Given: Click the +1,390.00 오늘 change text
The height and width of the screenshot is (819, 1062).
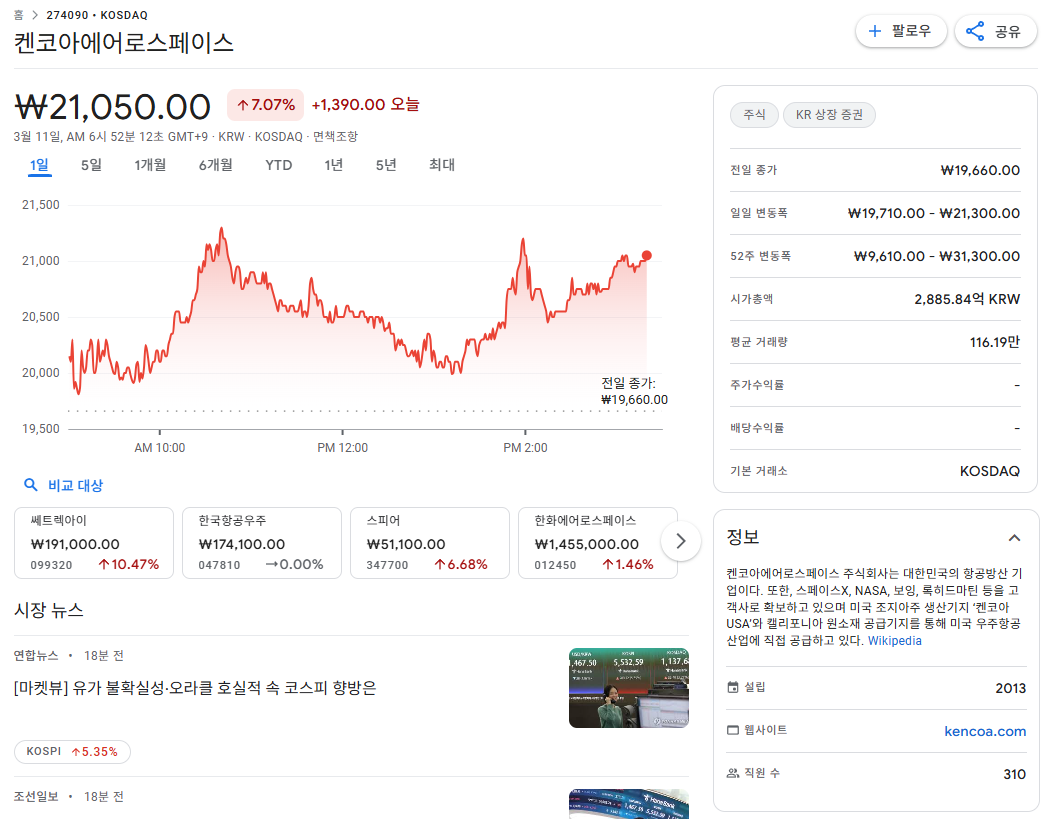Looking at the screenshot, I should click(x=365, y=104).
